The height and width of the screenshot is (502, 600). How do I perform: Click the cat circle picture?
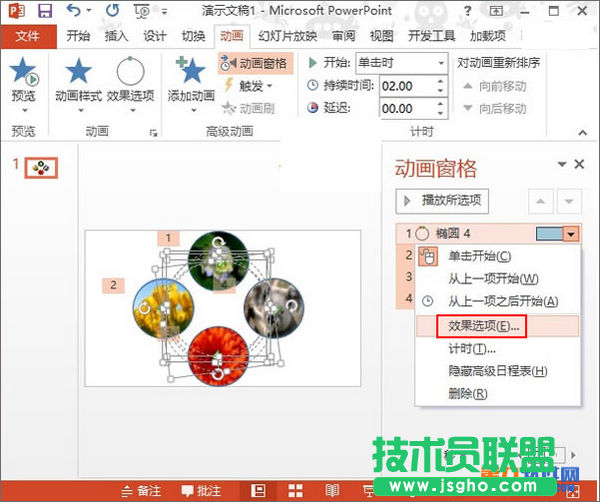[x=274, y=308]
